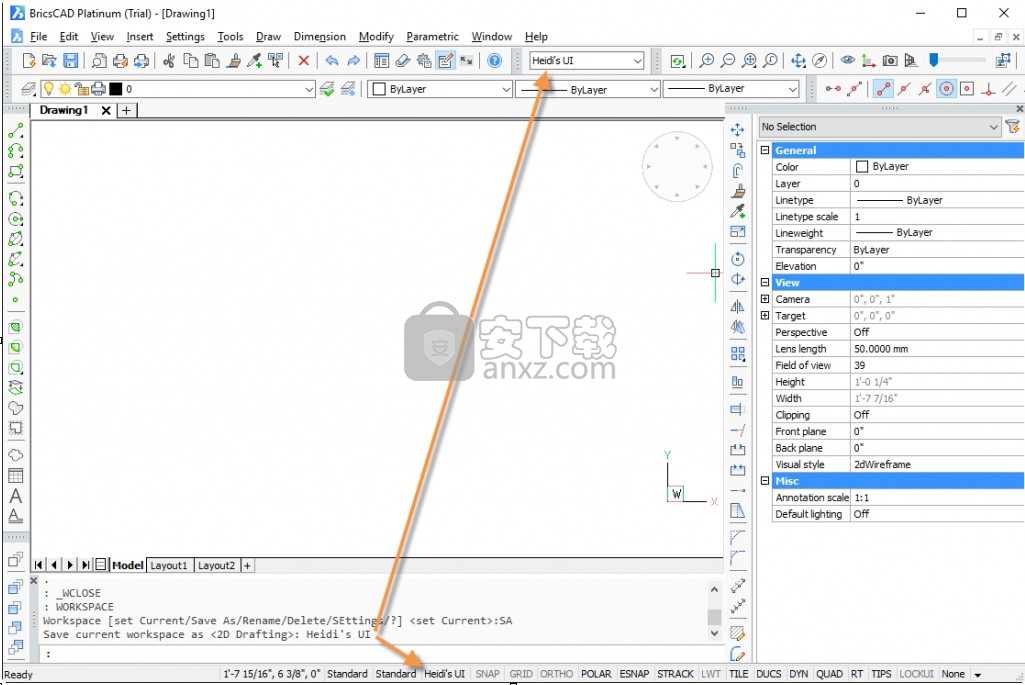Image resolution: width=1025 pixels, height=685 pixels.
Task: Switch to the Layout1 tab
Action: pos(169,565)
